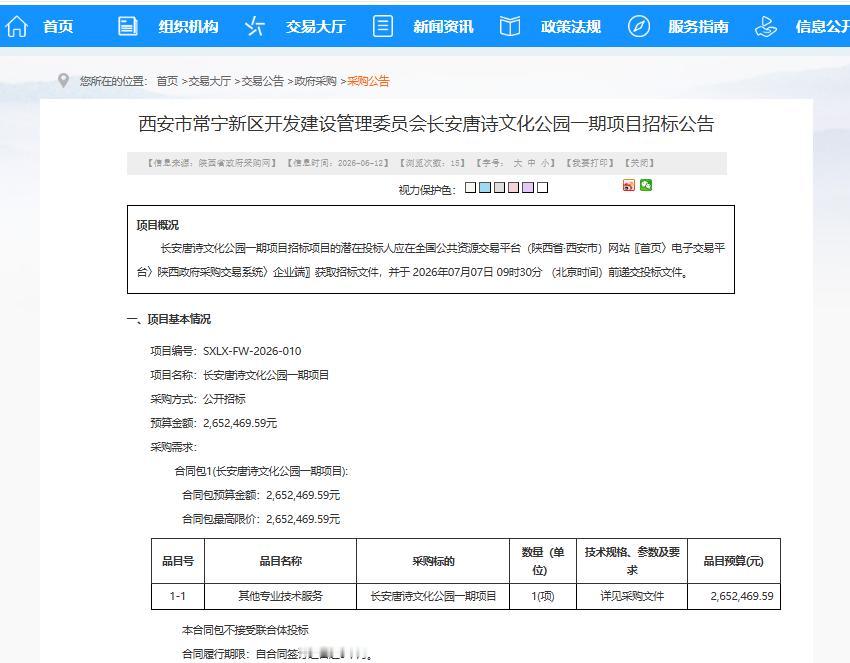
Task: Click 项目概况 heading in boxed section
Action: point(157,225)
